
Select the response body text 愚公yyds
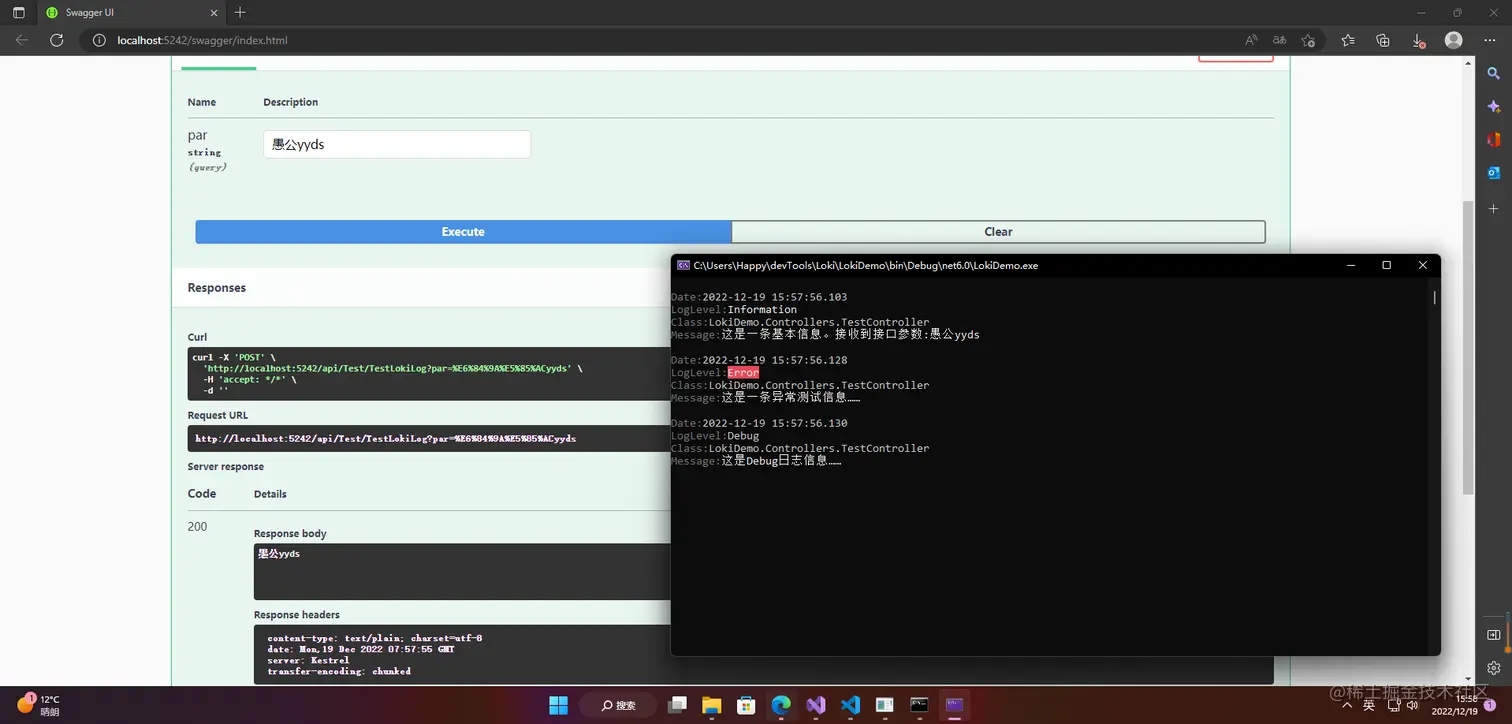(279, 553)
